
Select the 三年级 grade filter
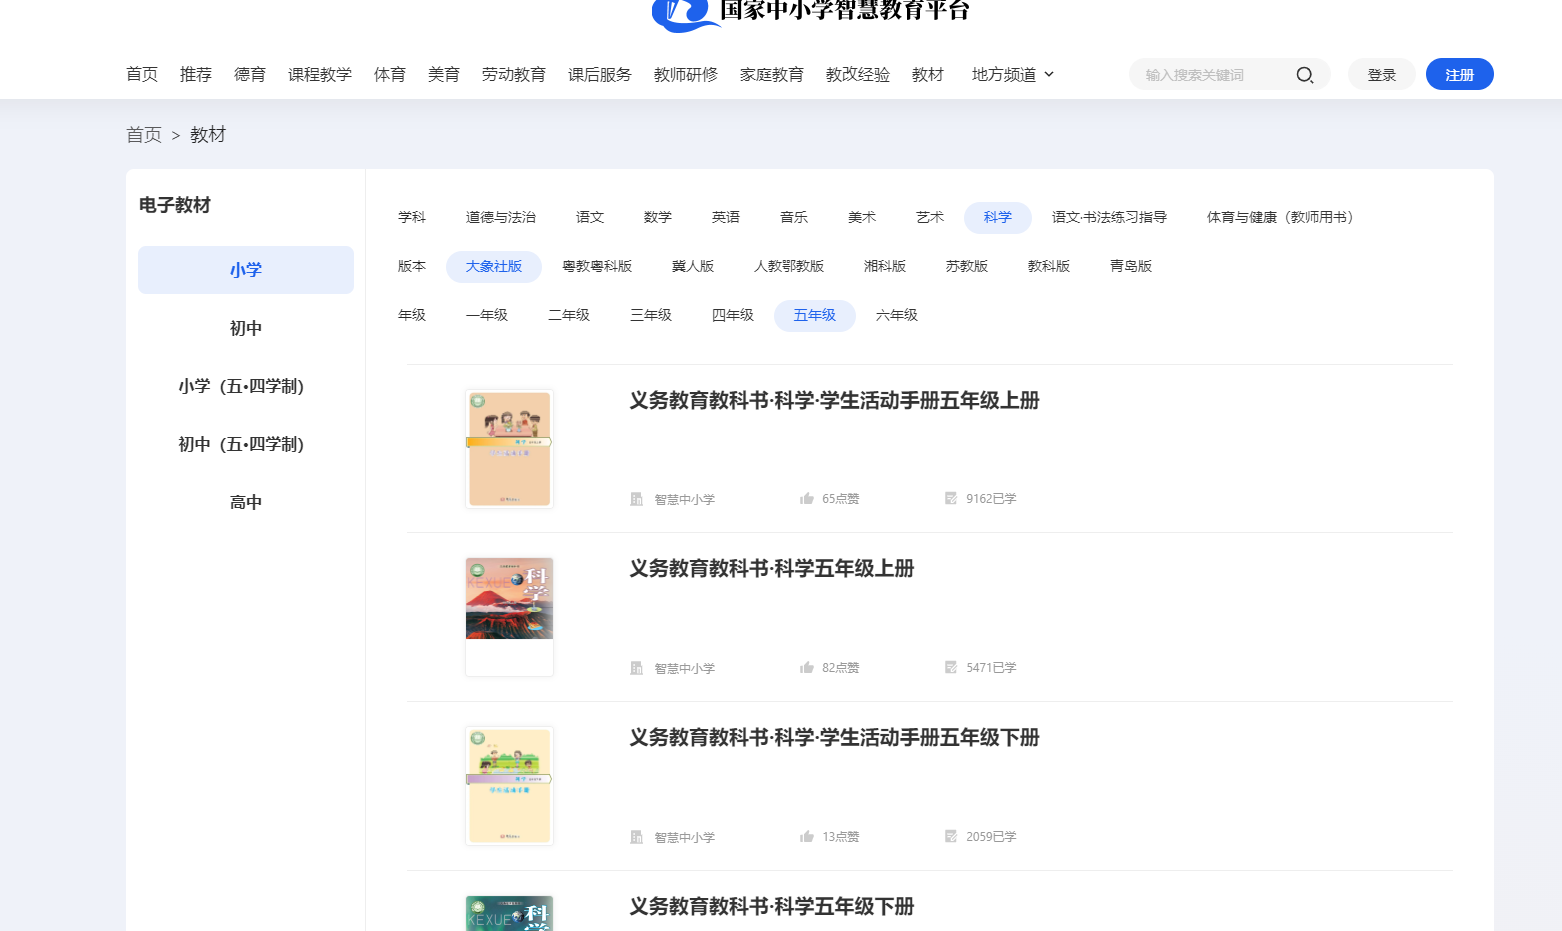tap(650, 314)
